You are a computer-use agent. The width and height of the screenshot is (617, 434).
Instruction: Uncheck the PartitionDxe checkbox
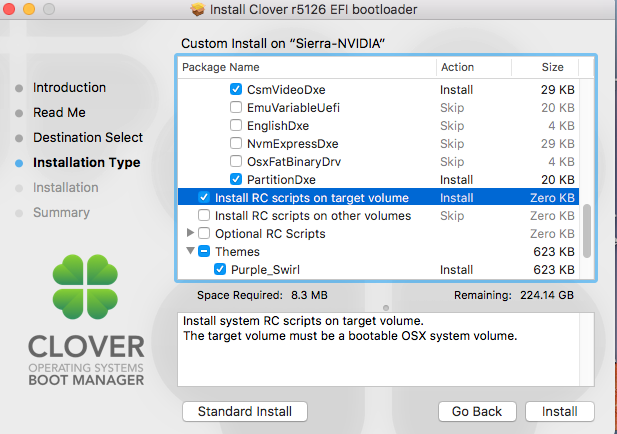pyautogui.click(x=236, y=179)
